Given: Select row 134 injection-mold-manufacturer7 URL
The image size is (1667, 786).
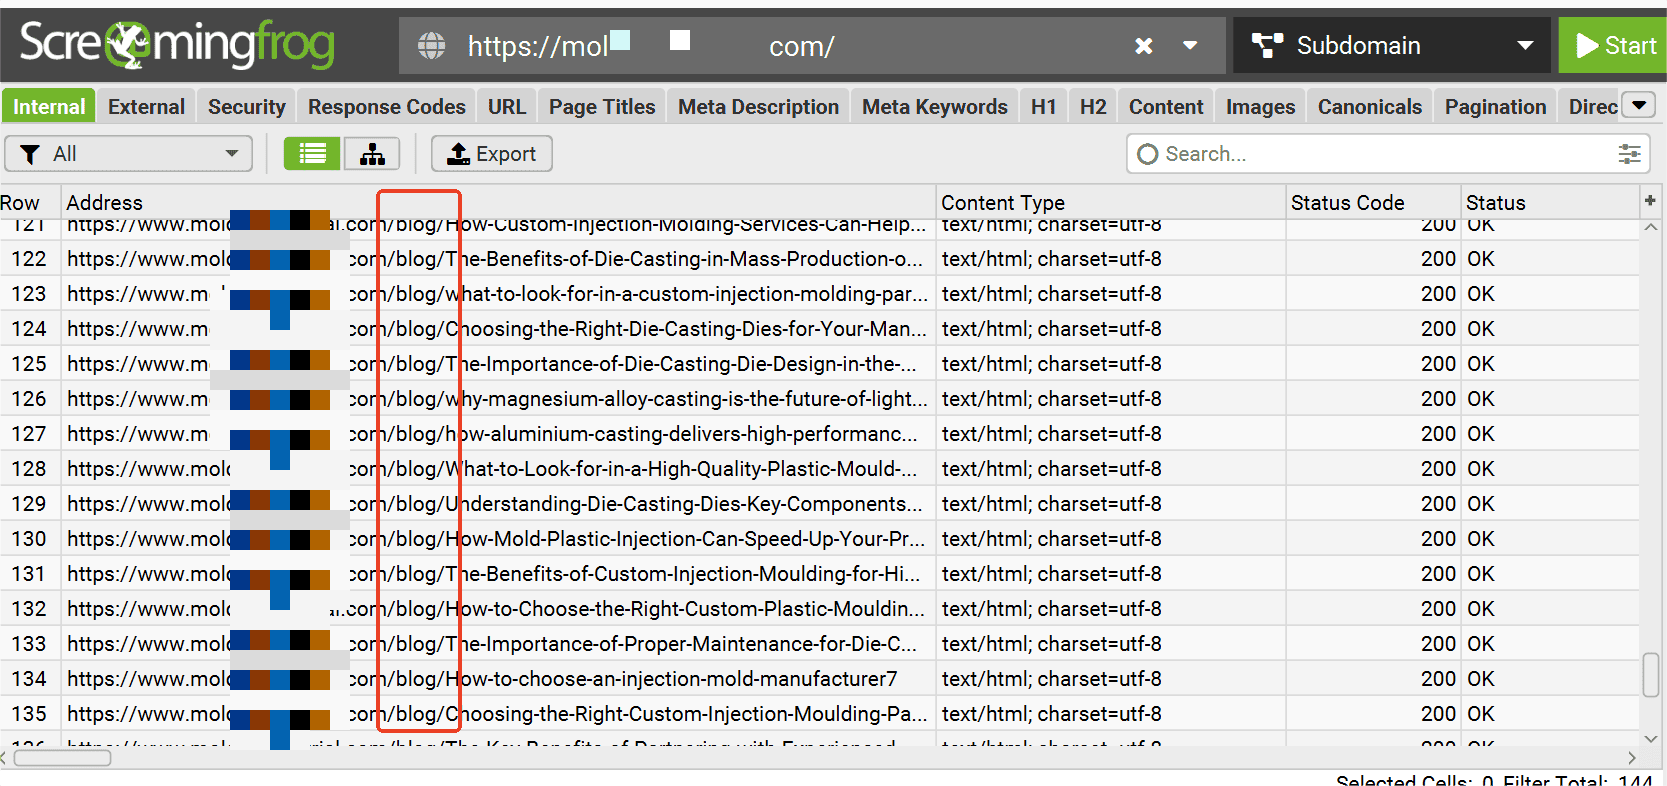Looking at the screenshot, I should tap(498, 679).
